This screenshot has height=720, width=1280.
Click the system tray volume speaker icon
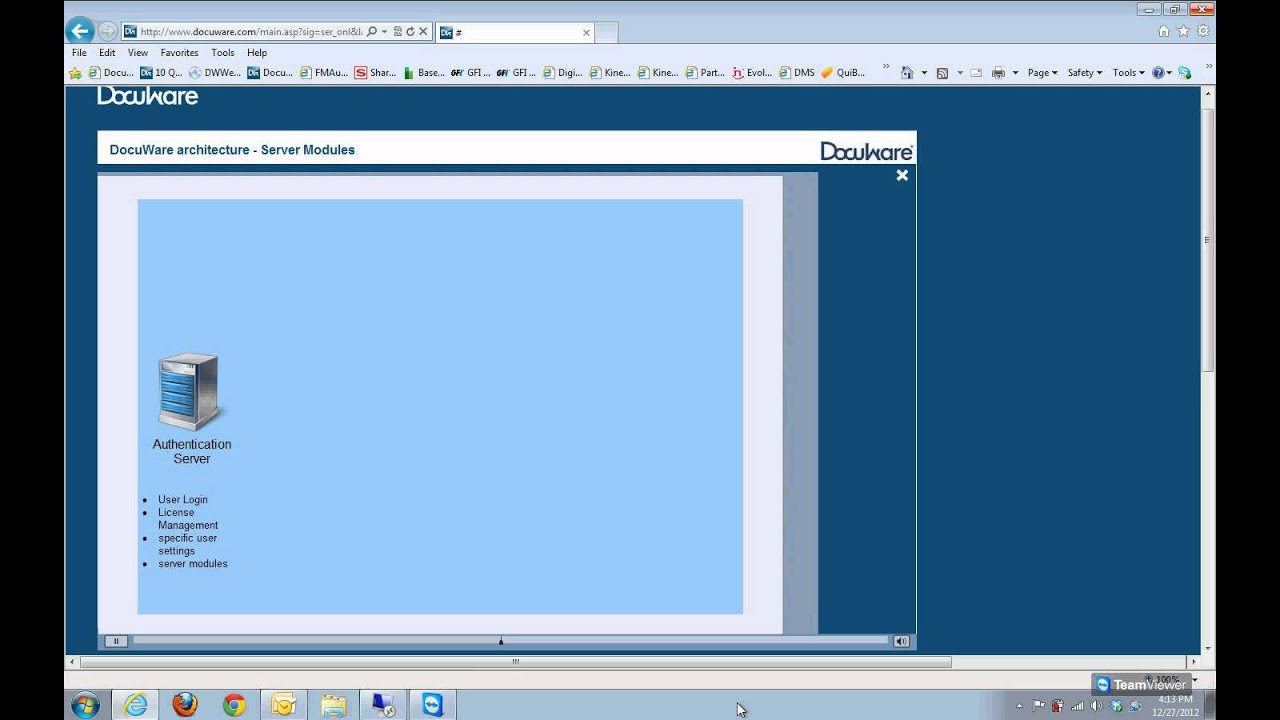[1097, 706]
